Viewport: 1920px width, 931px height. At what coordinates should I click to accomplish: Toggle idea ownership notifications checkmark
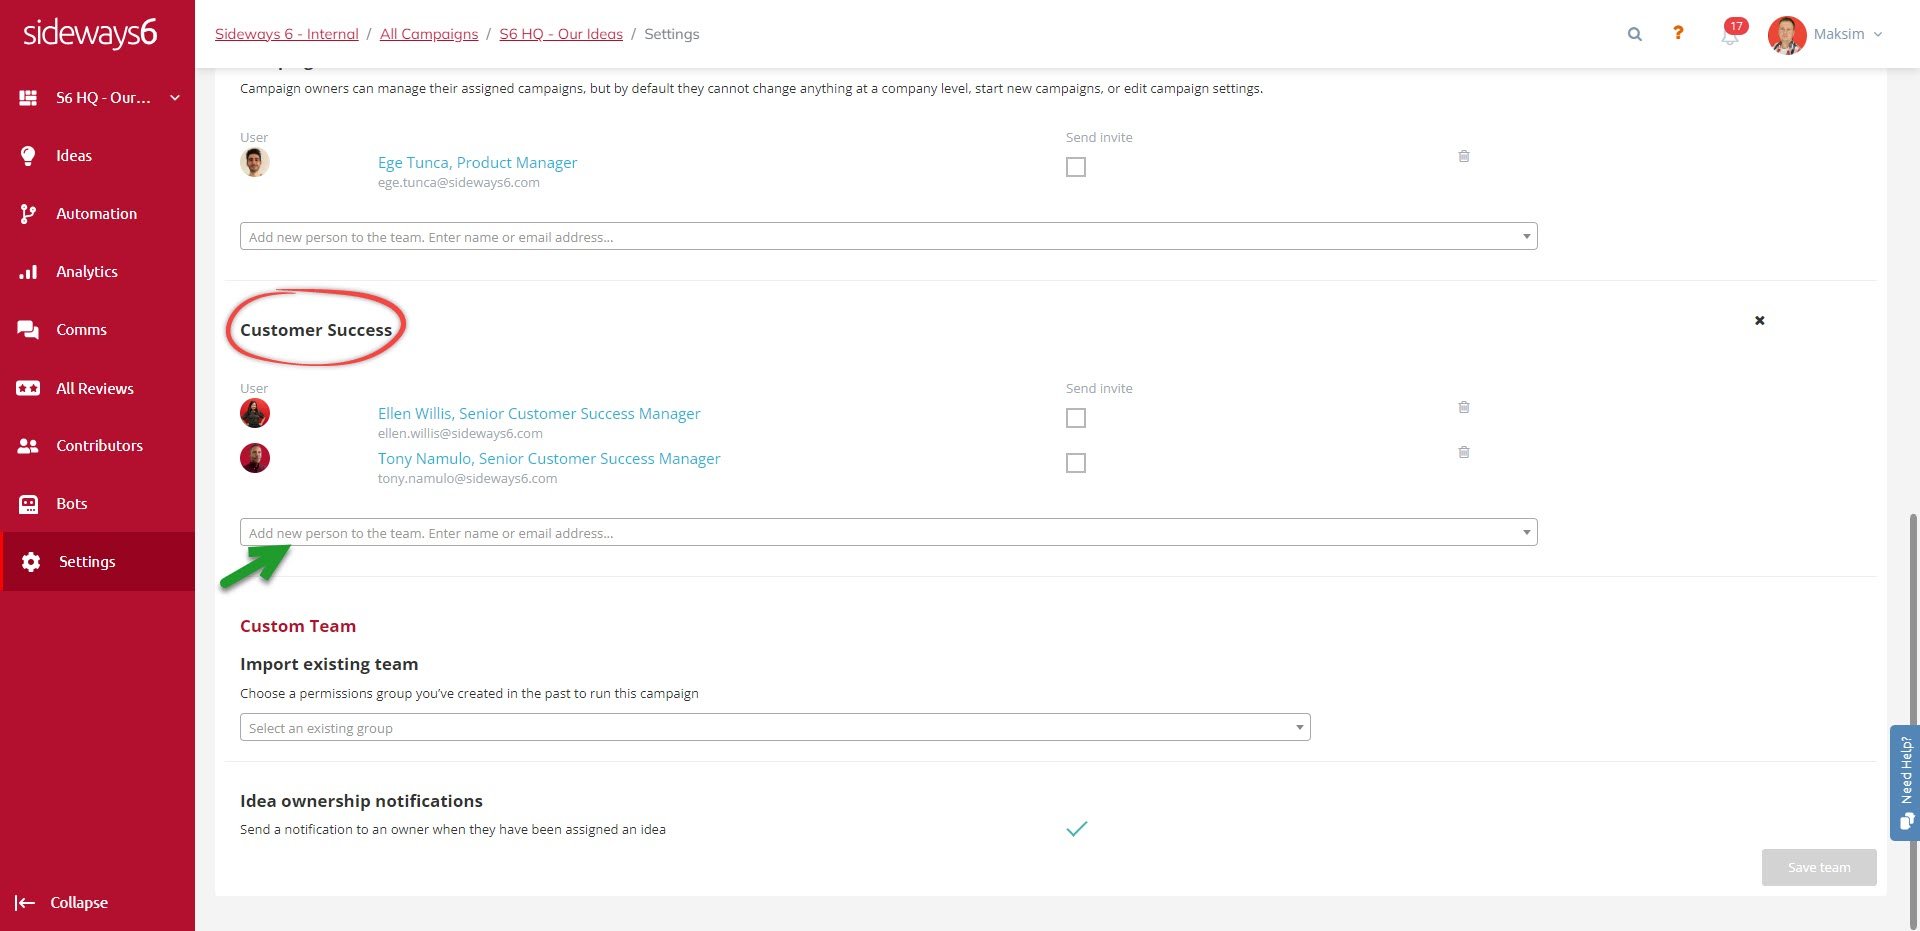[1076, 829]
